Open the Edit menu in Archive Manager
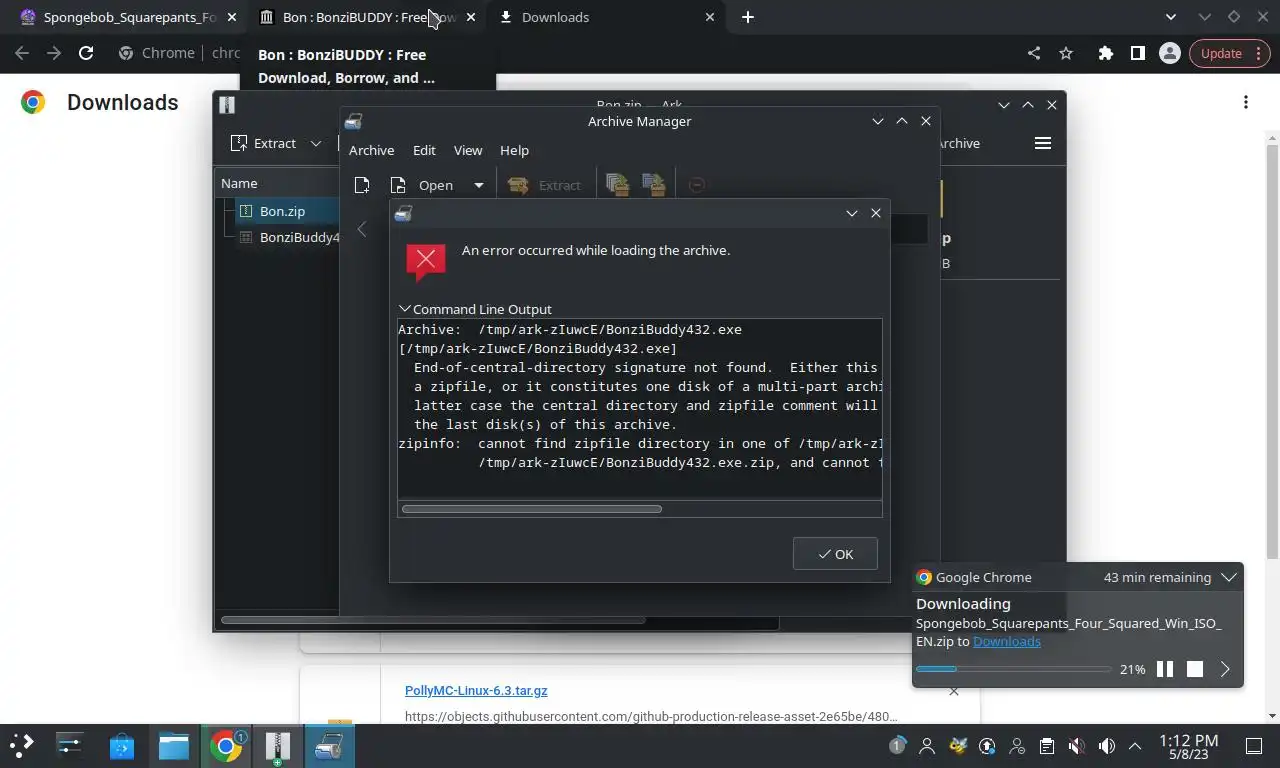Screen dimensions: 1280x768 (x=424, y=150)
